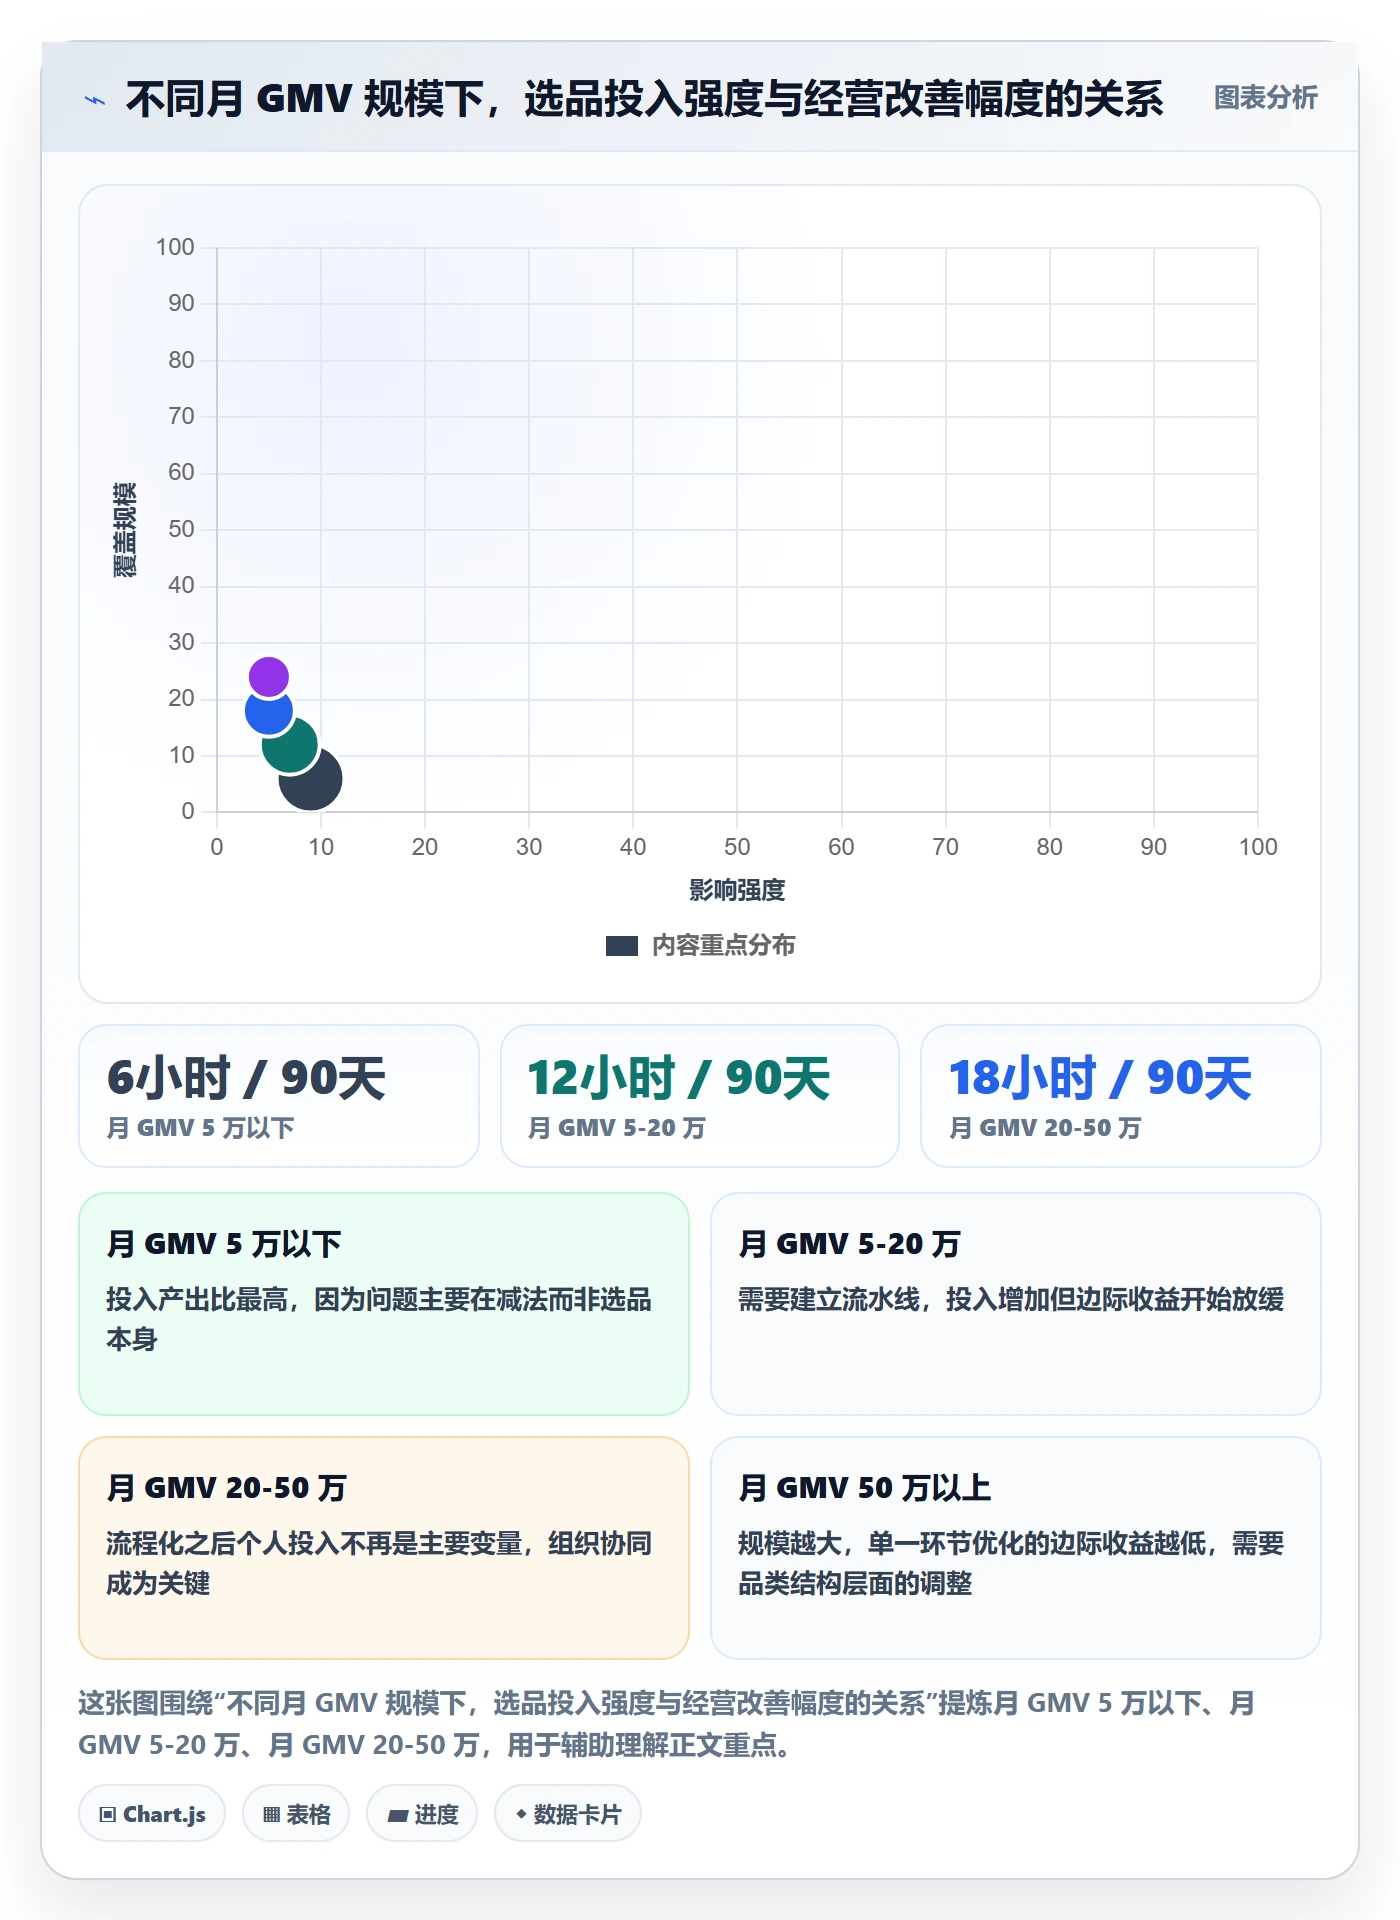Click the 覆盖规模 y-axis title
The height and width of the screenshot is (1920, 1400).
coord(124,530)
